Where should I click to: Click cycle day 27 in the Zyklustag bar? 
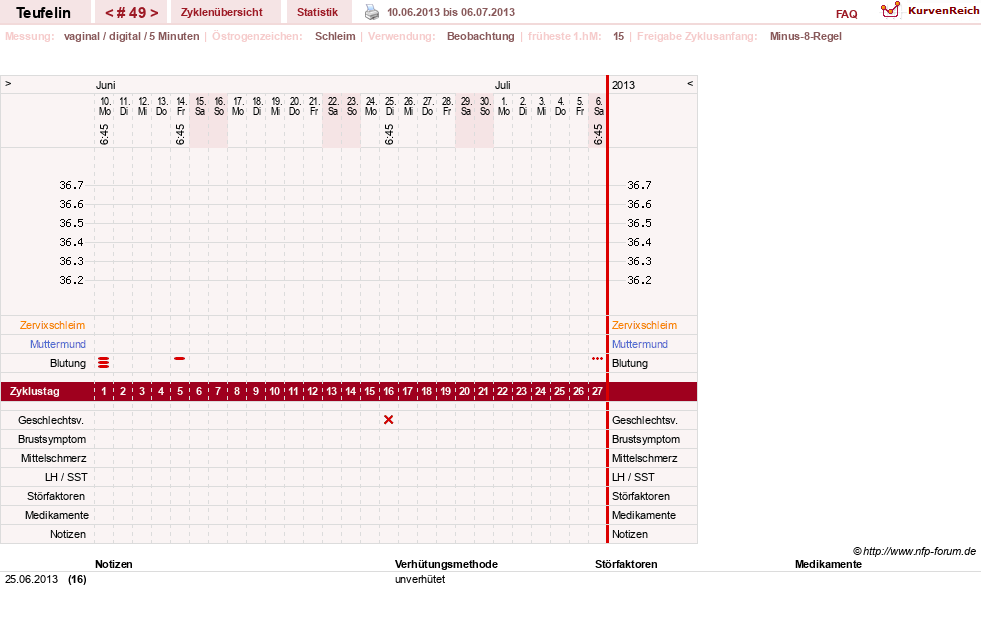point(597,392)
